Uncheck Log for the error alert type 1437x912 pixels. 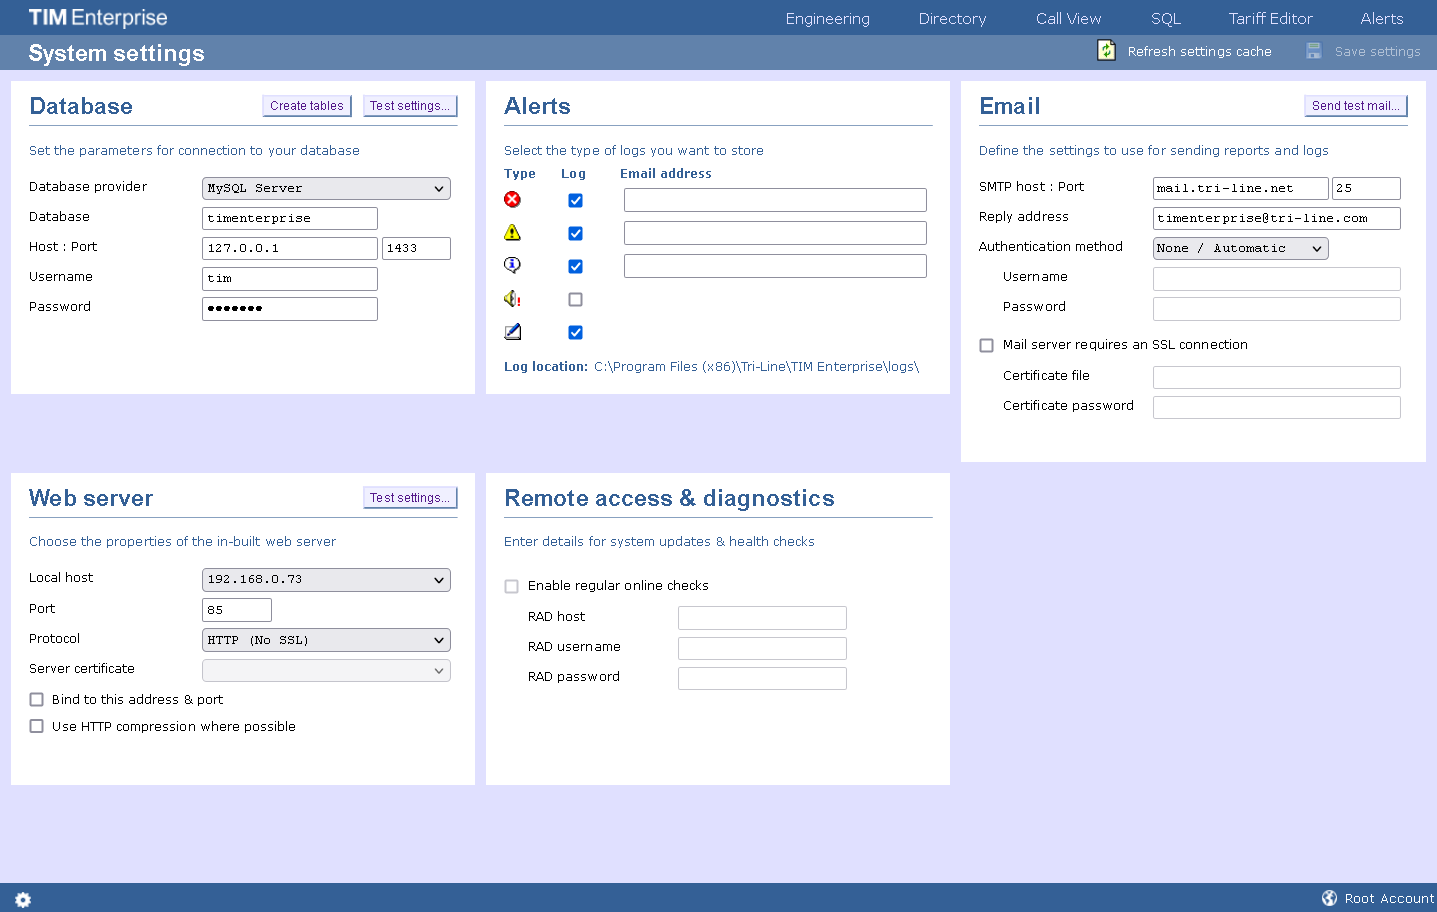point(575,200)
